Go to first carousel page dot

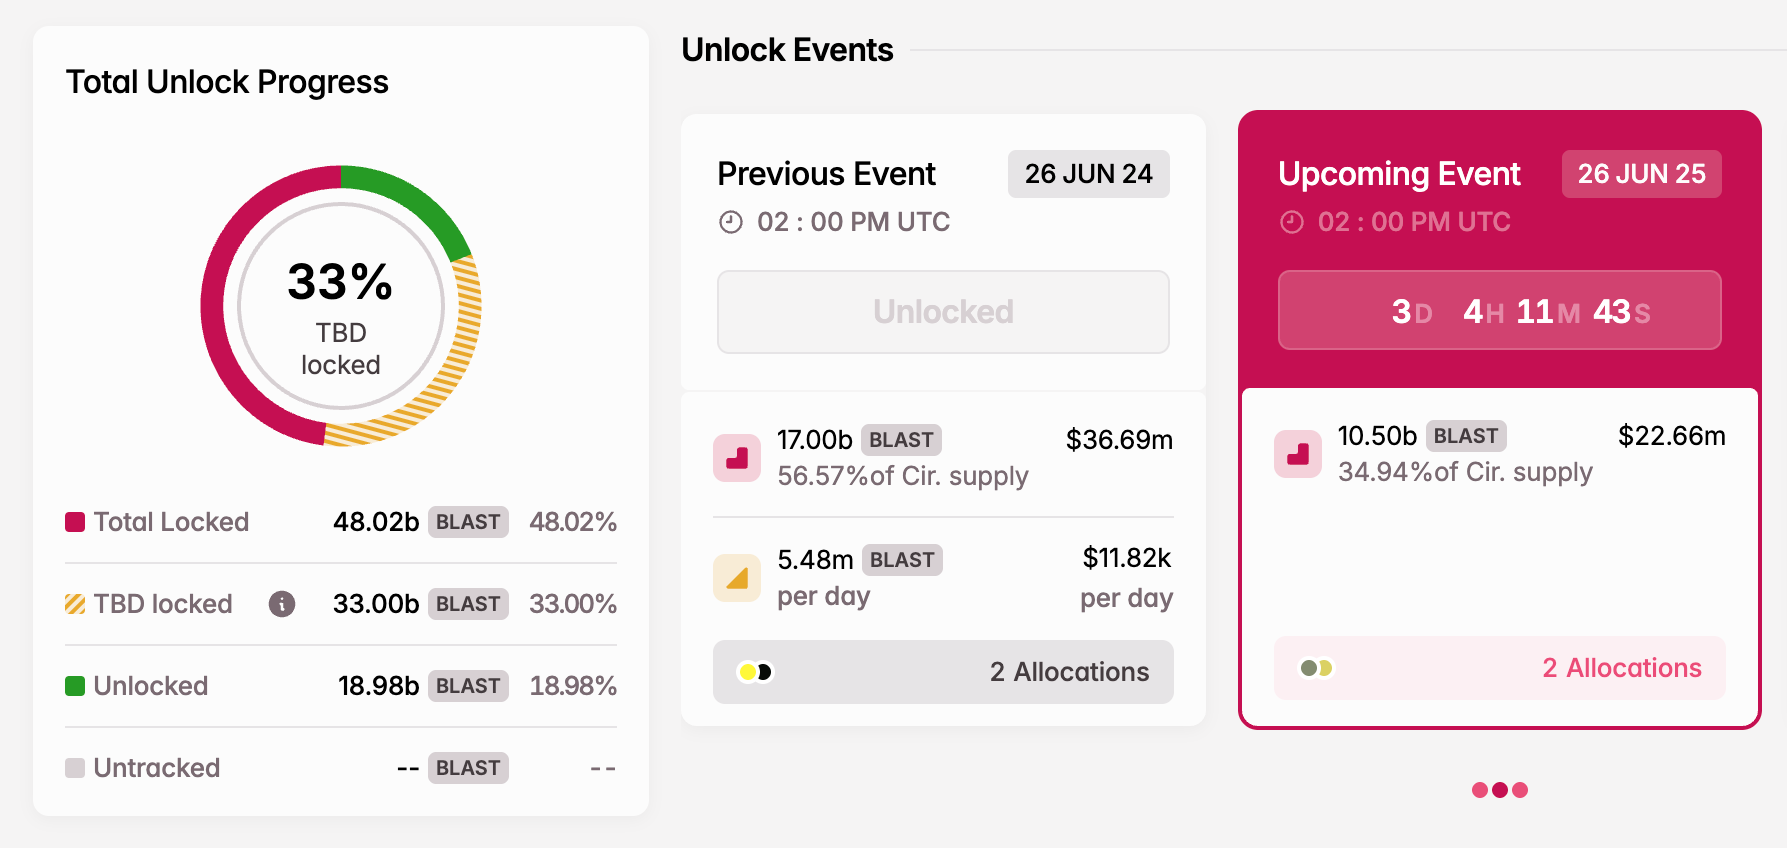point(1480,790)
